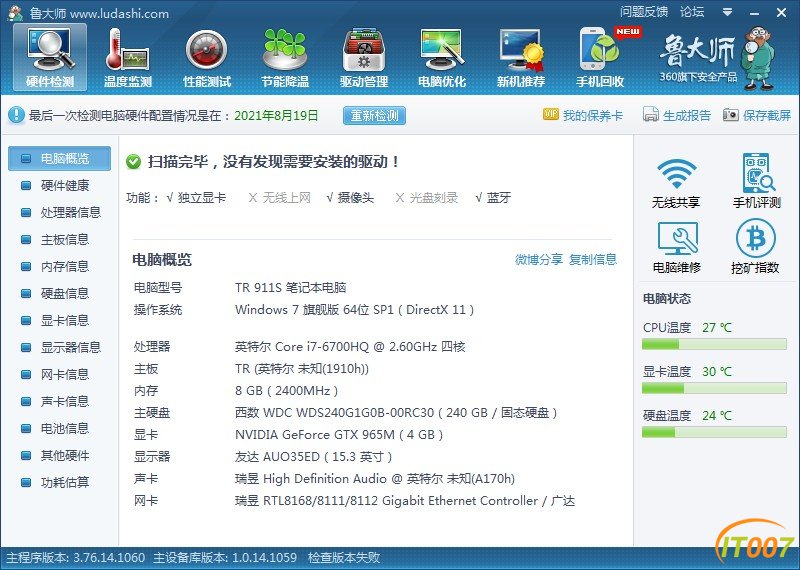Image resolution: width=800 pixels, height=570 pixels.
Task: Select 显示器信息 in sidebar
Action: pyautogui.click(x=59, y=348)
